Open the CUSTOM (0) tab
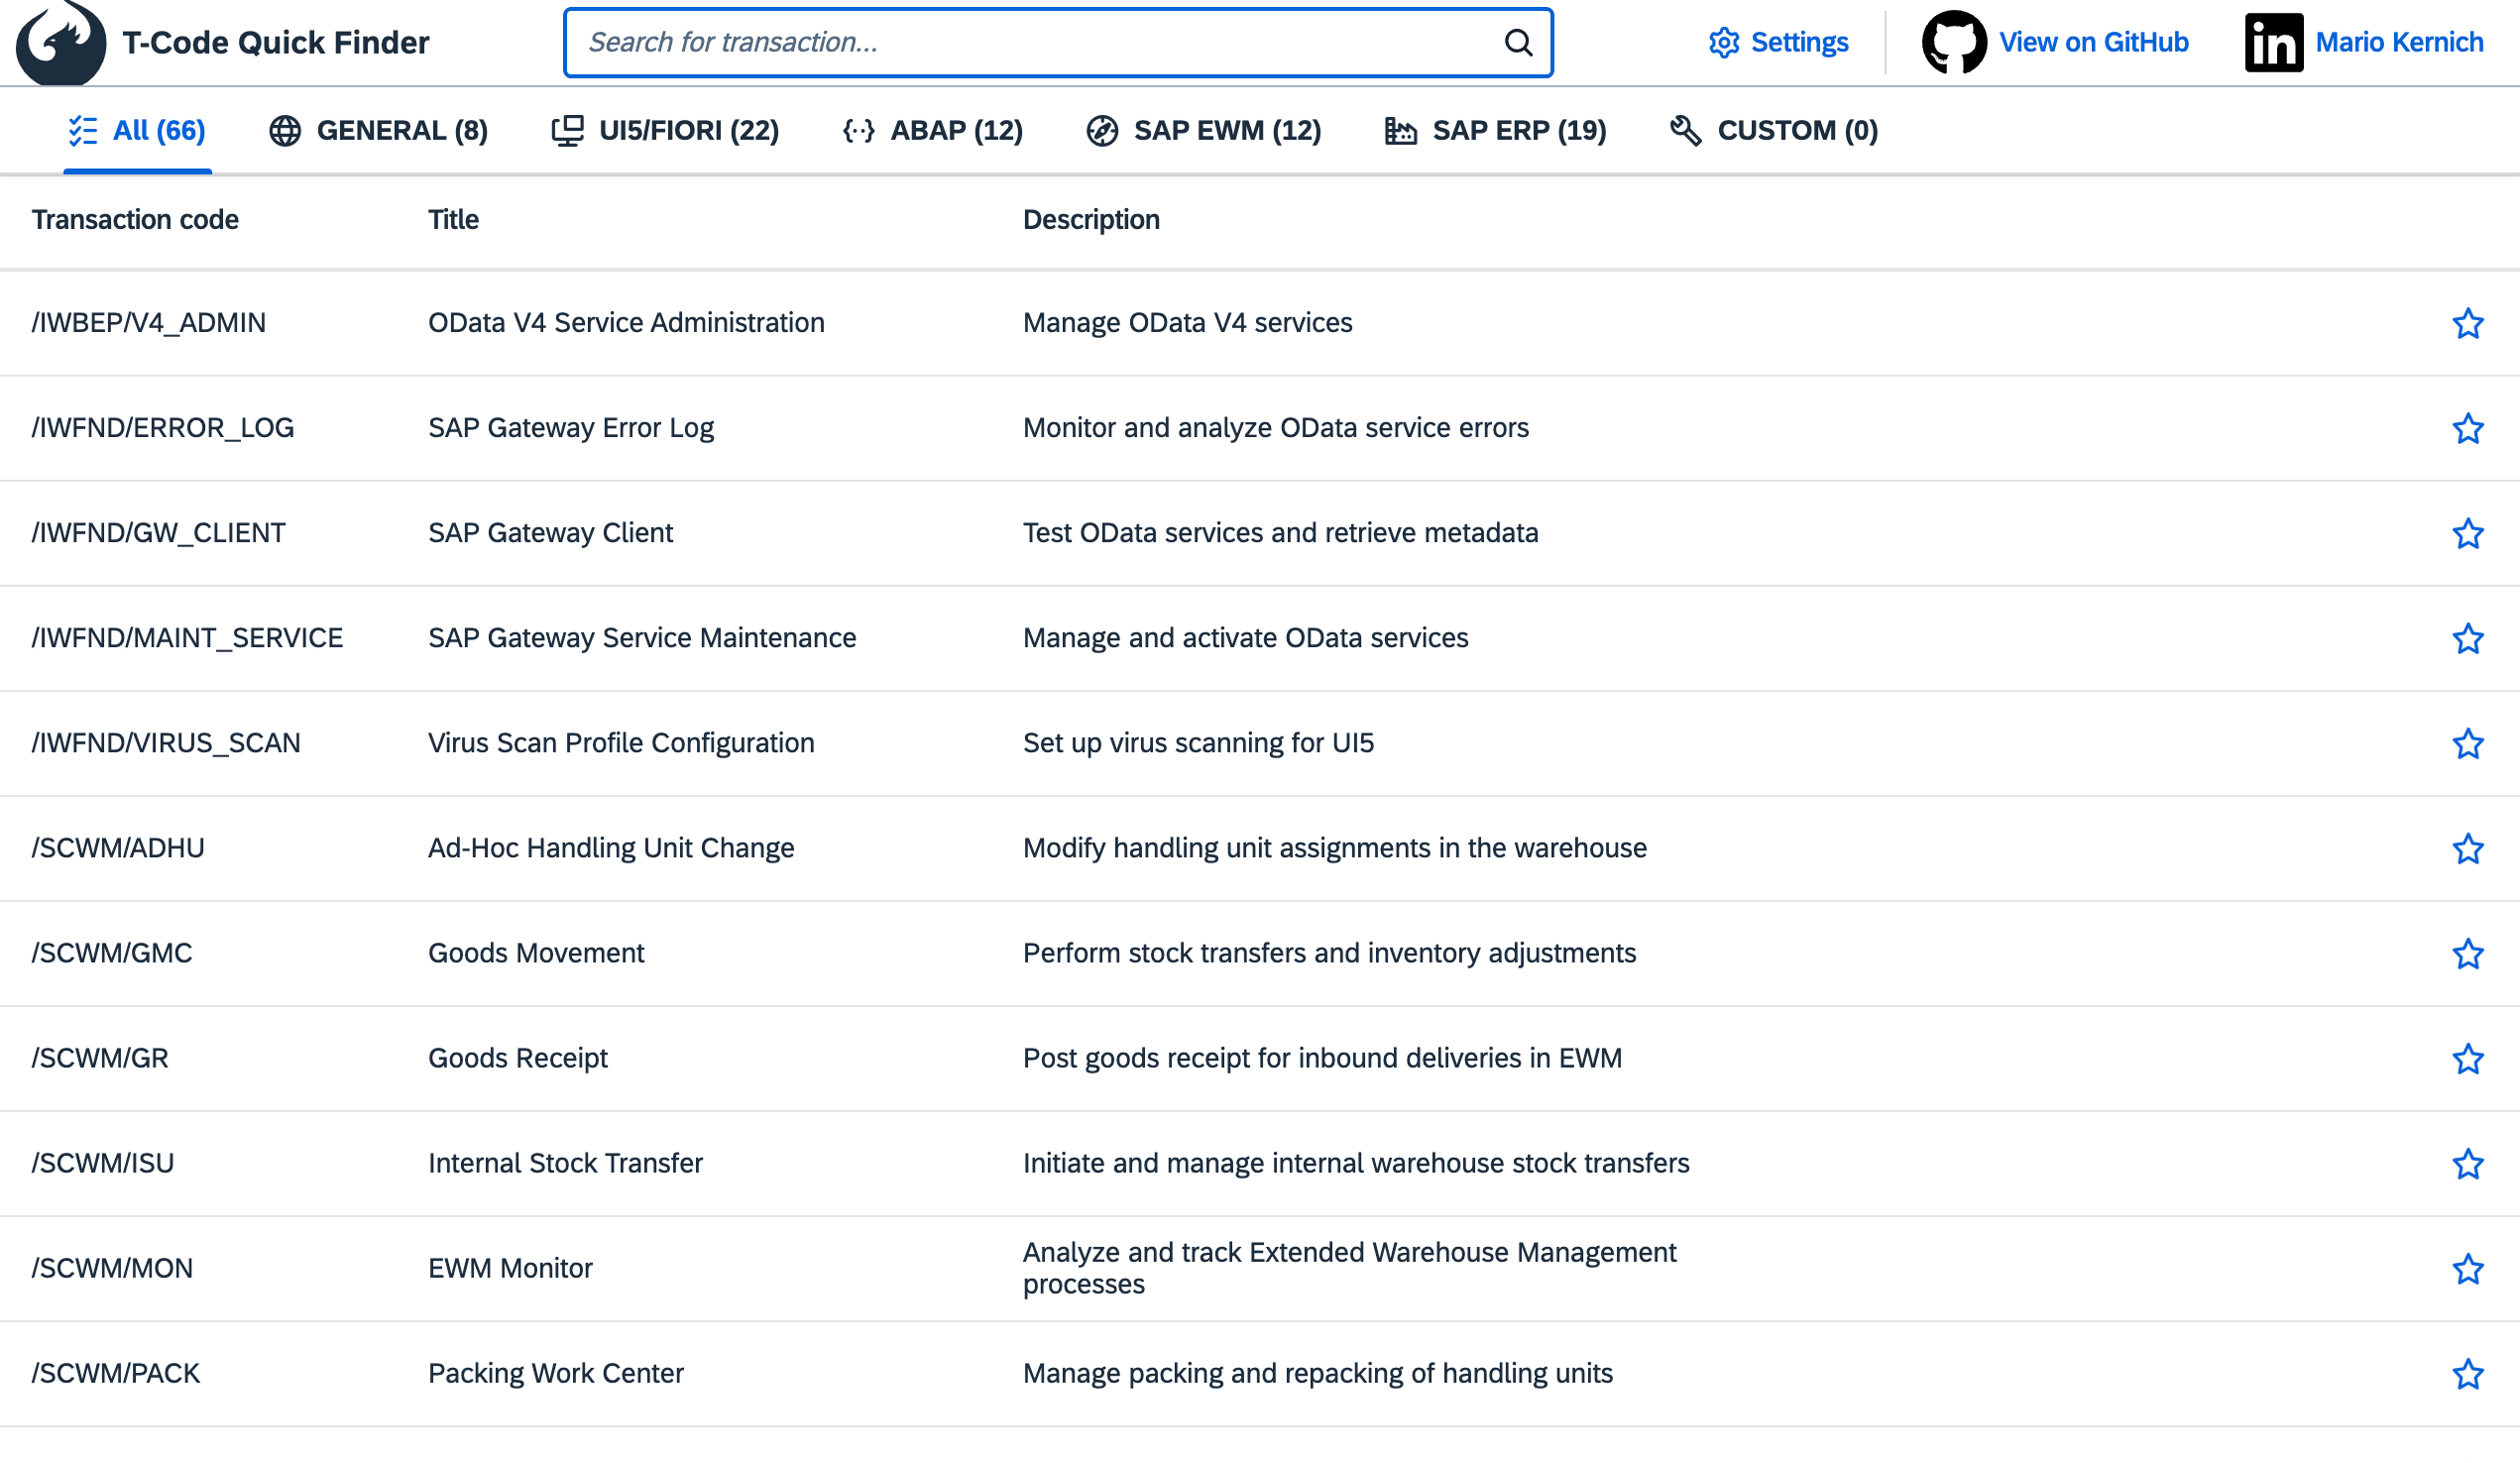The height and width of the screenshot is (1463, 2520). 1773,130
